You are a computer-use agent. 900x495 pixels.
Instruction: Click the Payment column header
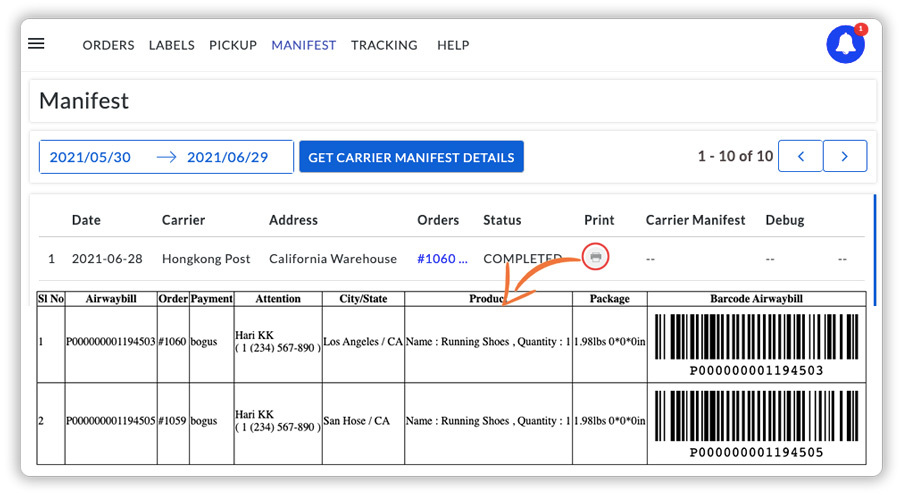tap(212, 299)
